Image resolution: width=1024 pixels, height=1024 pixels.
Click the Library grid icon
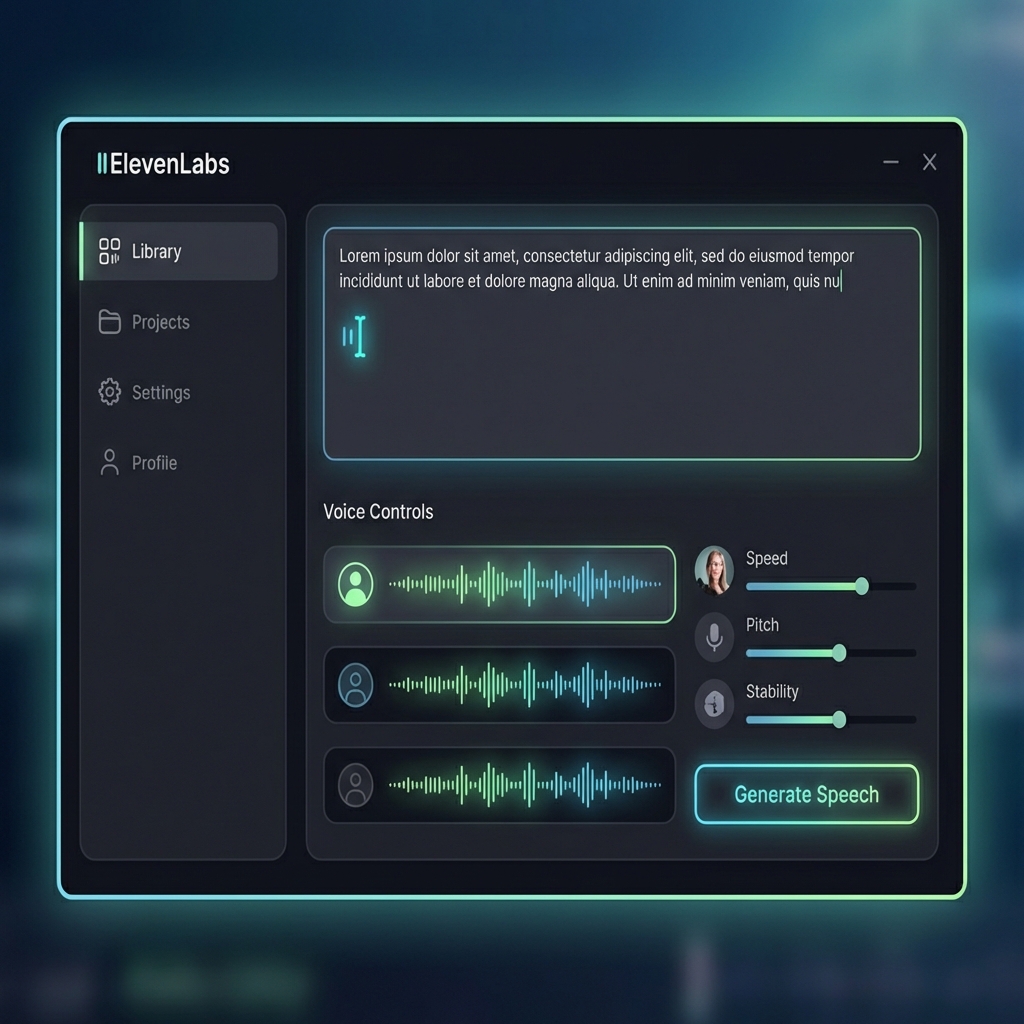tap(109, 251)
